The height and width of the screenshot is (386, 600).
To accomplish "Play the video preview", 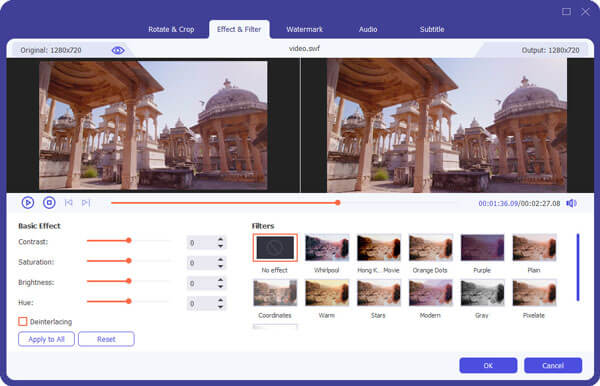I will pyautogui.click(x=28, y=203).
